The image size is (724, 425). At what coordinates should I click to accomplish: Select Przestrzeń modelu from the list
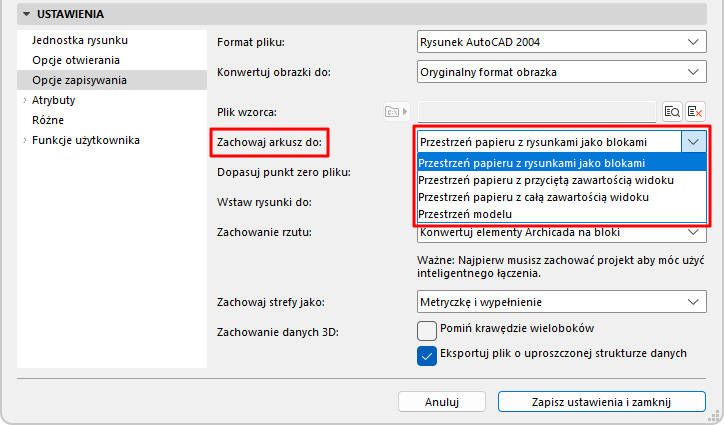tap(466, 215)
